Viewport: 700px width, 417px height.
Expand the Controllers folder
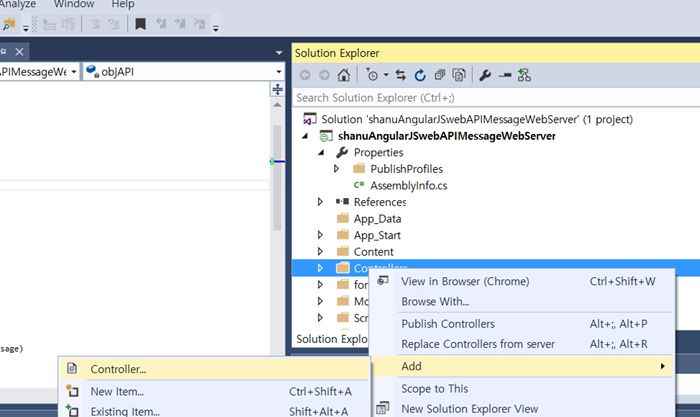pos(320,268)
